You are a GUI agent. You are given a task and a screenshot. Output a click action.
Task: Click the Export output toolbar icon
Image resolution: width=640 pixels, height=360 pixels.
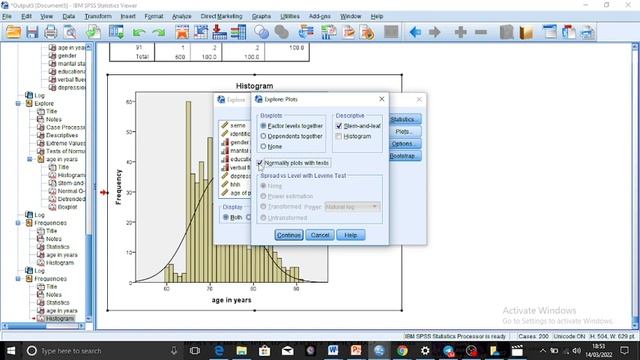coord(93,32)
